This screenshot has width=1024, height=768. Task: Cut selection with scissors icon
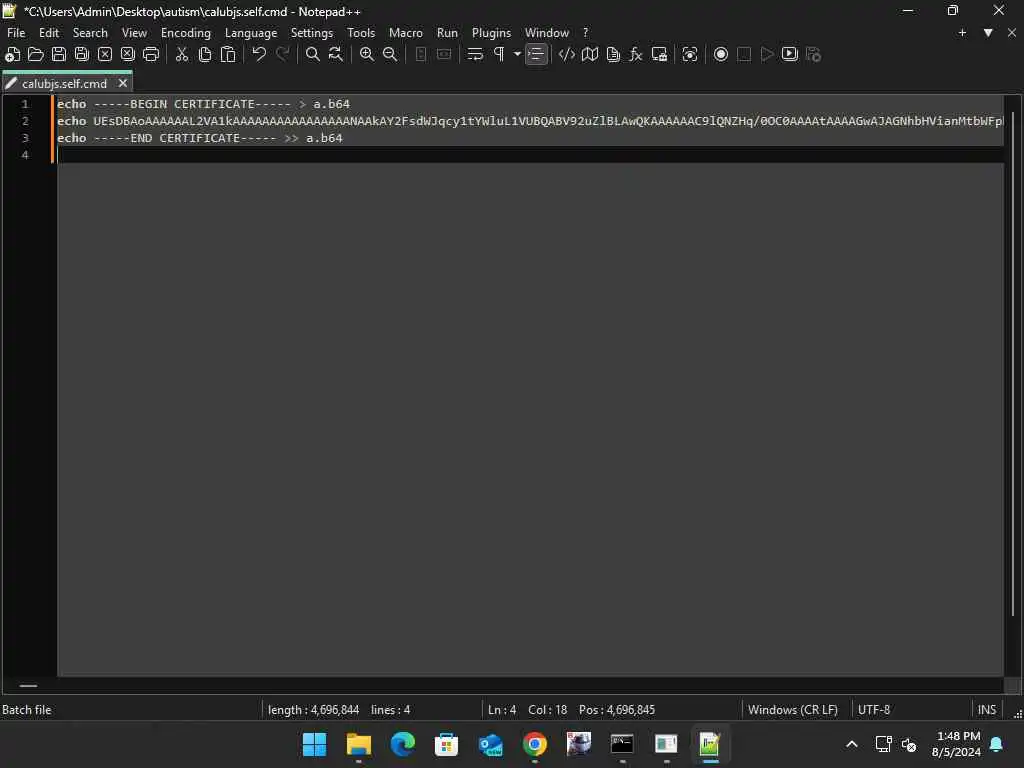(x=182, y=54)
